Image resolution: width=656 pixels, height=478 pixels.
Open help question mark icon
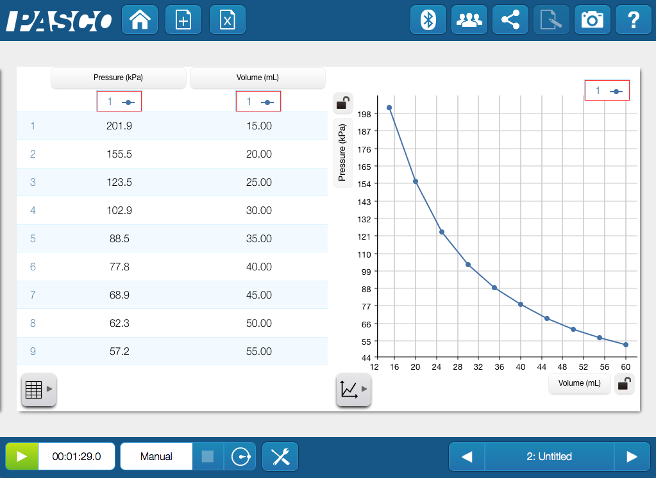pos(634,20)
